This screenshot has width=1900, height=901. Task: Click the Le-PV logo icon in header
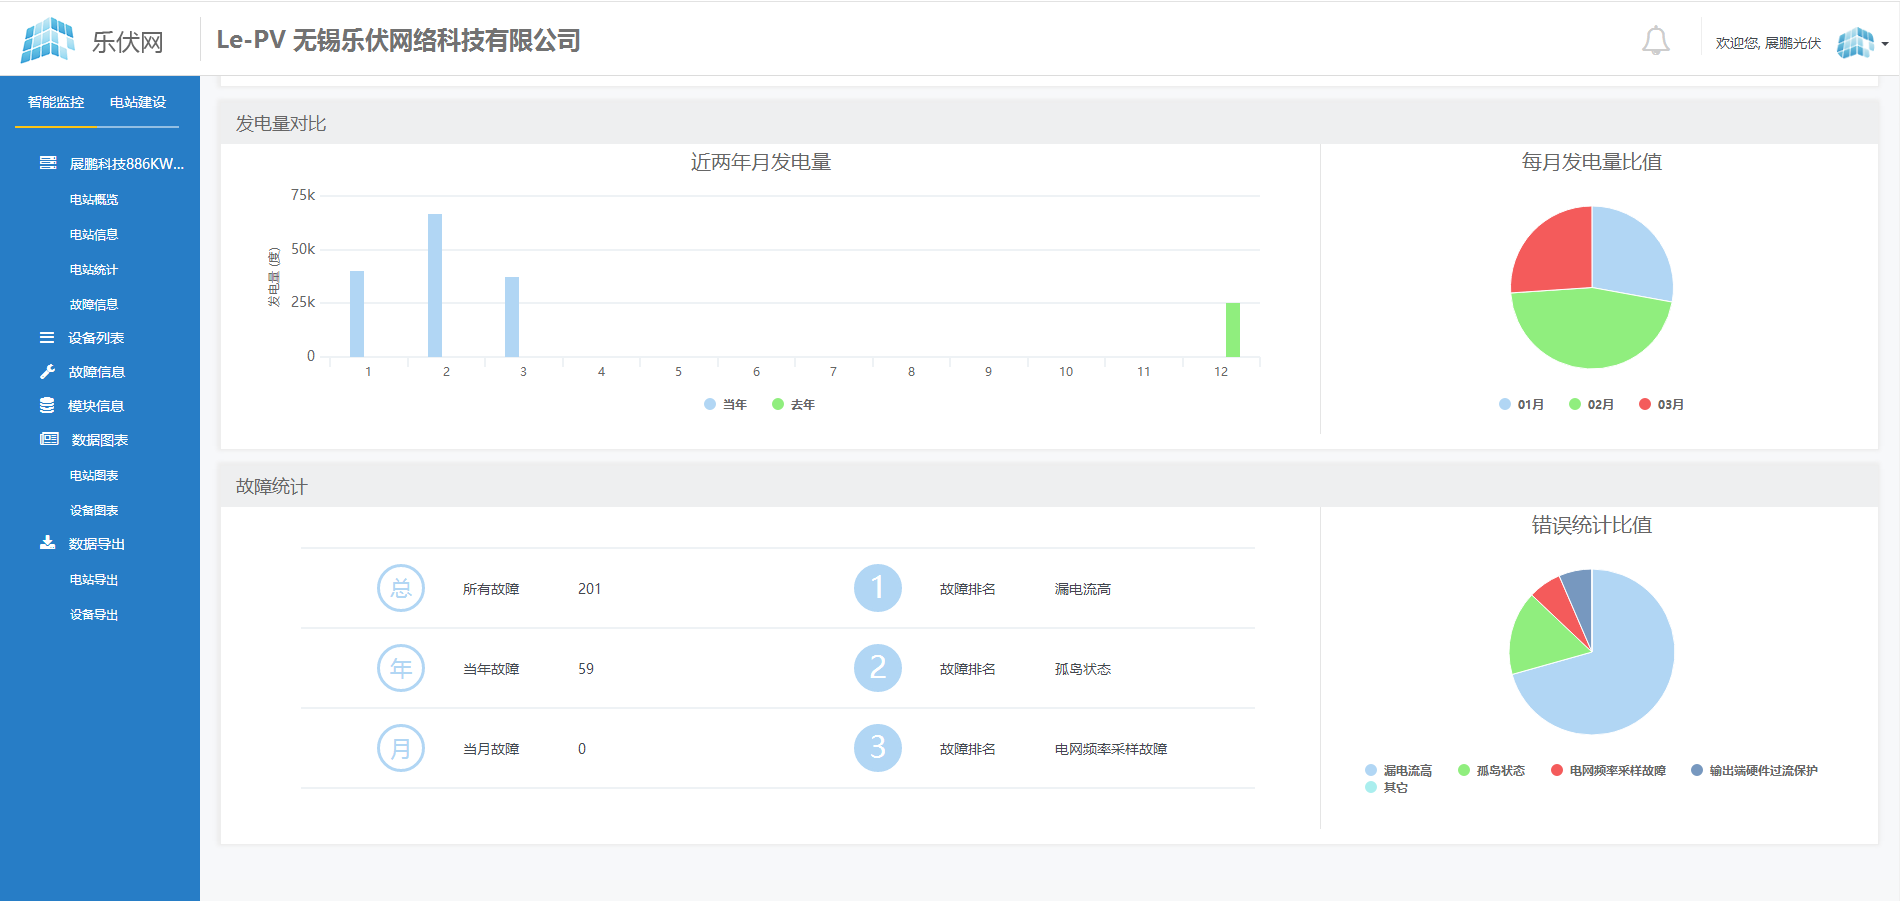(48, 41)
